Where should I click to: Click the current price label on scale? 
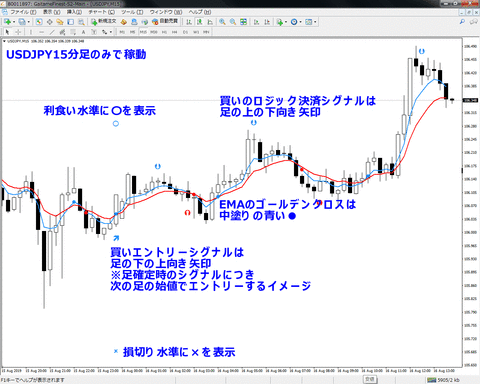click(x=471, y=100)
